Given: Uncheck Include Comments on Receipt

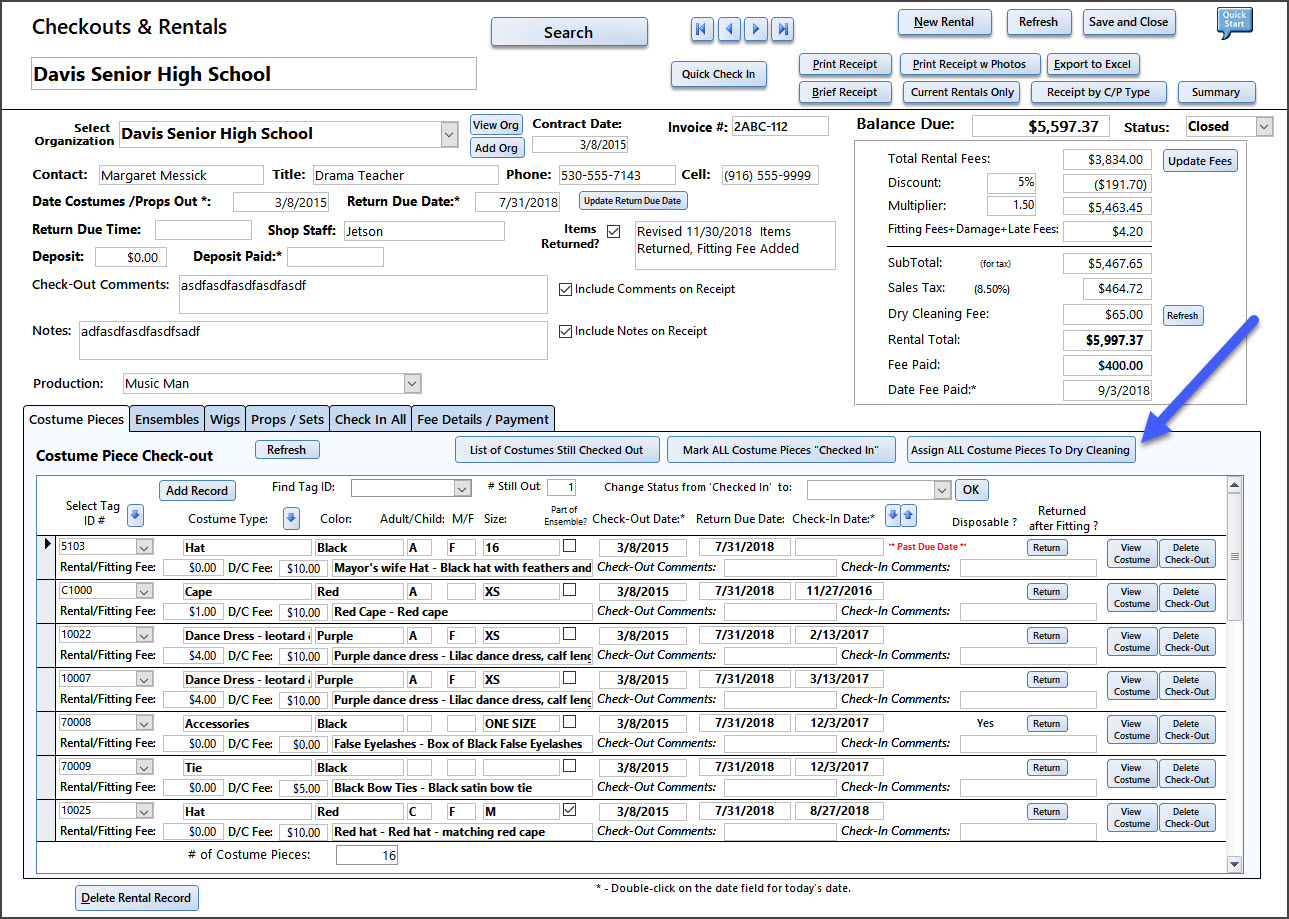Looking at the screenshot, I should pyautogui.click(x=566, y=289).
